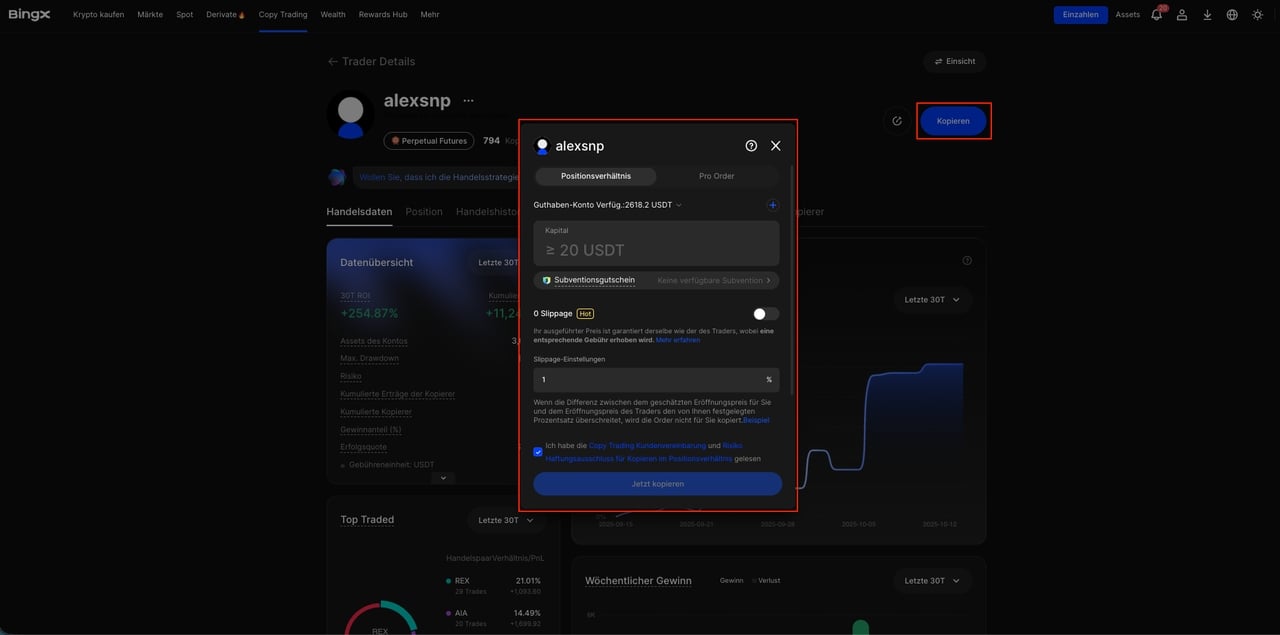The height and width of the screenshot is (635, 1280).
Task: Click the blue plus add funds icon
Action: tap(772, 205)
